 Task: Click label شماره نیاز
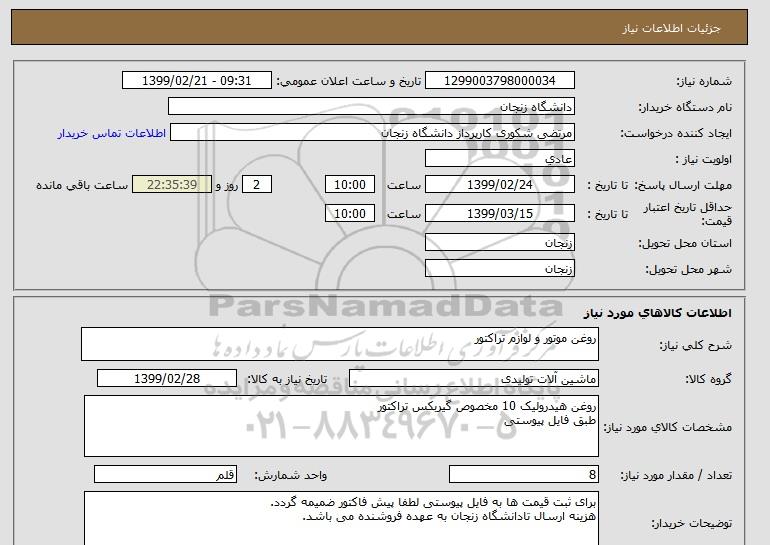point(704,82)
